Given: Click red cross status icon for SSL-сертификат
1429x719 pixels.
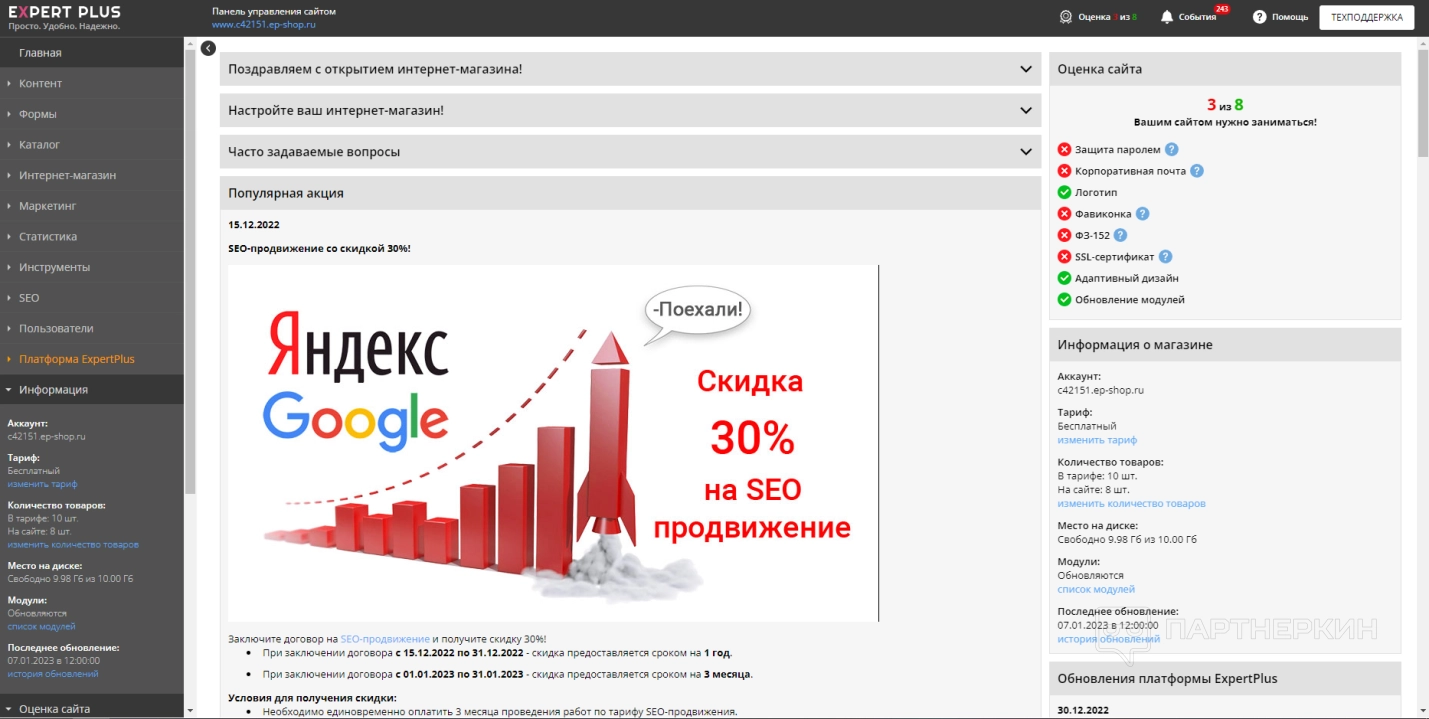Looking at the screenshot, I should pos(1064,257).
